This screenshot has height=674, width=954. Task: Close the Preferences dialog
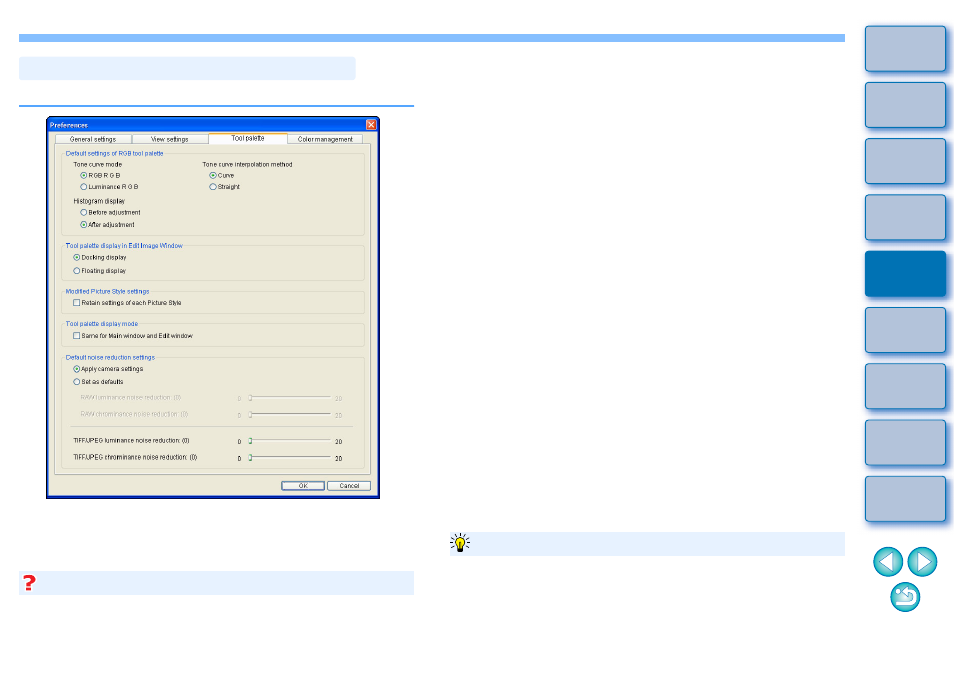[371, 125]
